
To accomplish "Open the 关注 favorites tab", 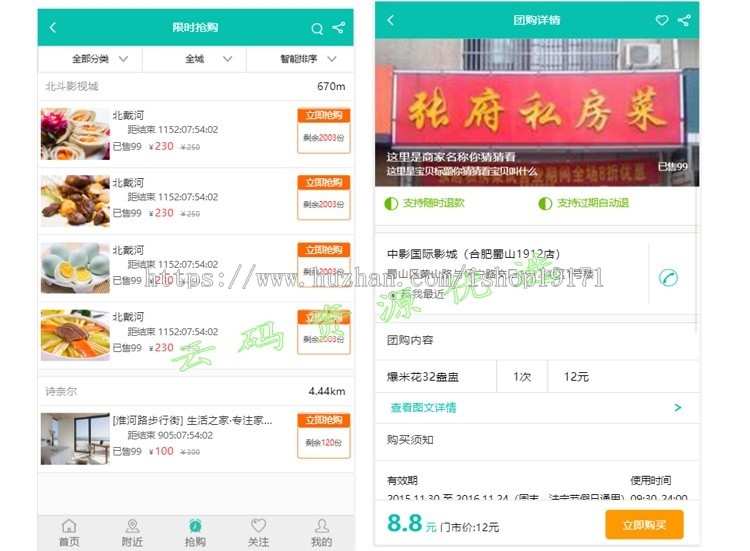I will (x=258, y=531).
